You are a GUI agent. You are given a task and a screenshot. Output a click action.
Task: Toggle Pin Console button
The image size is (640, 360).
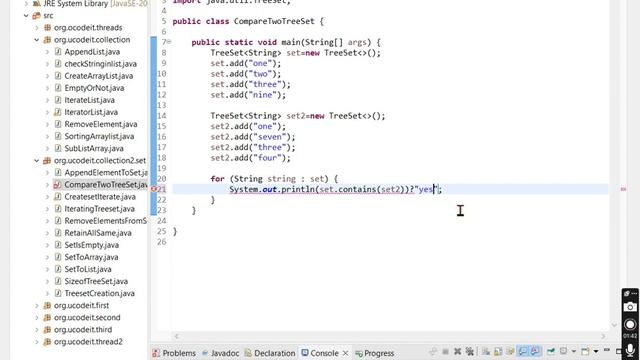[x=551, y=351]
